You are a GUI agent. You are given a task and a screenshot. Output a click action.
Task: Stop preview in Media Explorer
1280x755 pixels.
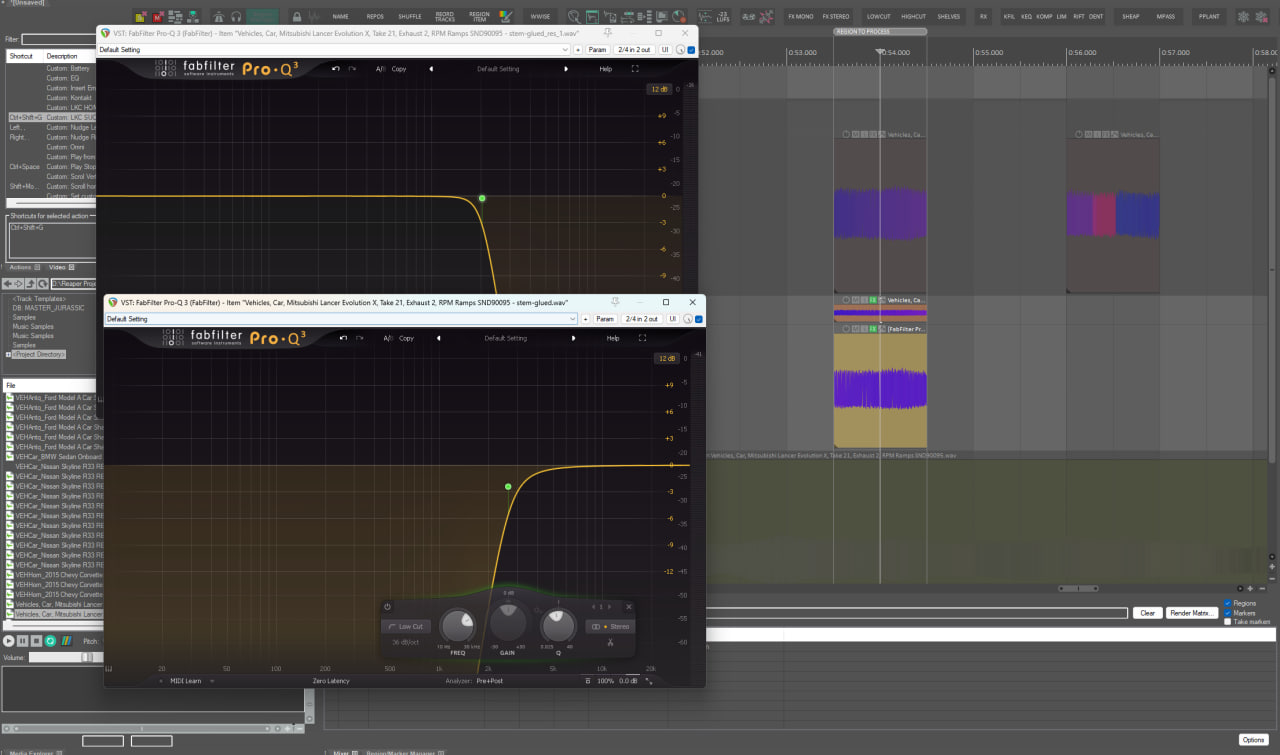36,640
